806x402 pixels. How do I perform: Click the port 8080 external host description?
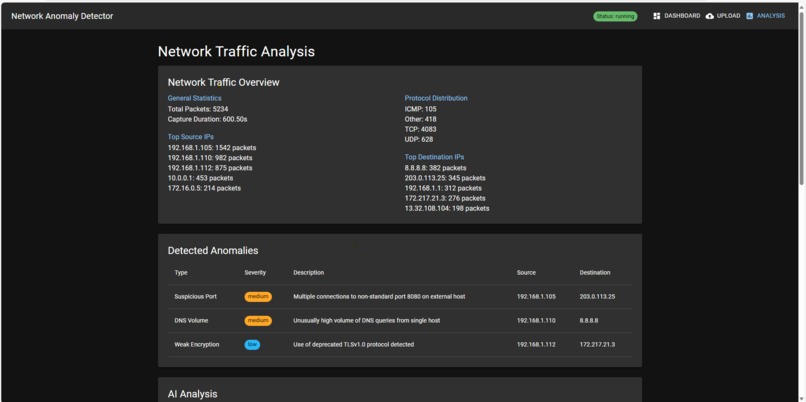(x=379, y=297)
